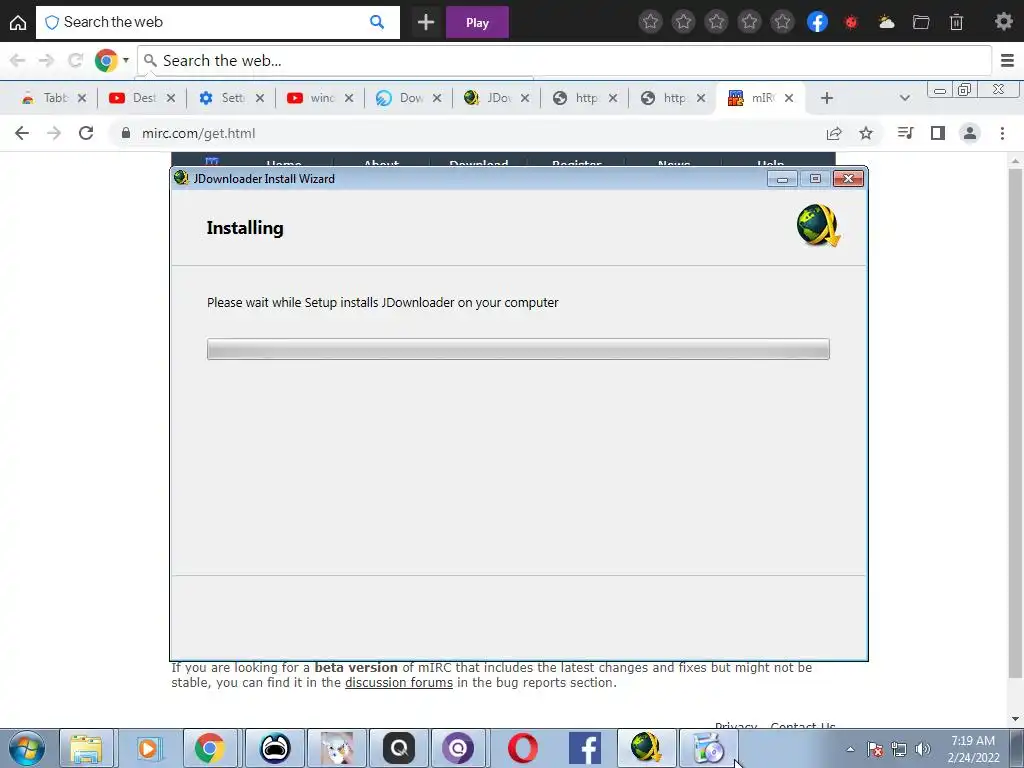Click the installation progress bar
Viewport: 1024px width, 768px height.
pos(518,349)
